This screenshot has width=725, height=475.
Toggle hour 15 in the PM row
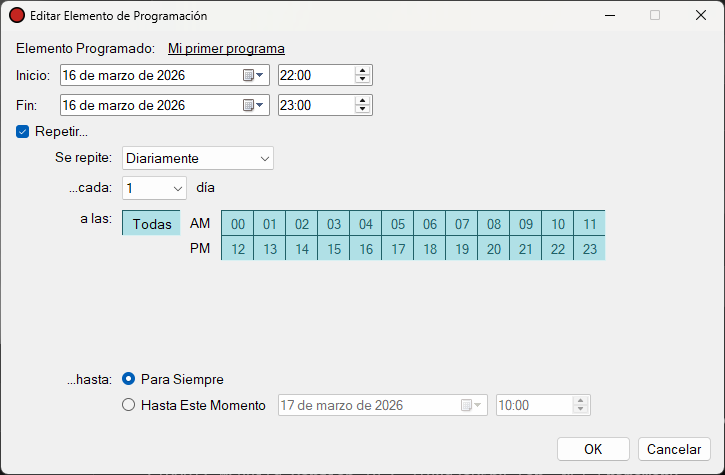(333, 248)
